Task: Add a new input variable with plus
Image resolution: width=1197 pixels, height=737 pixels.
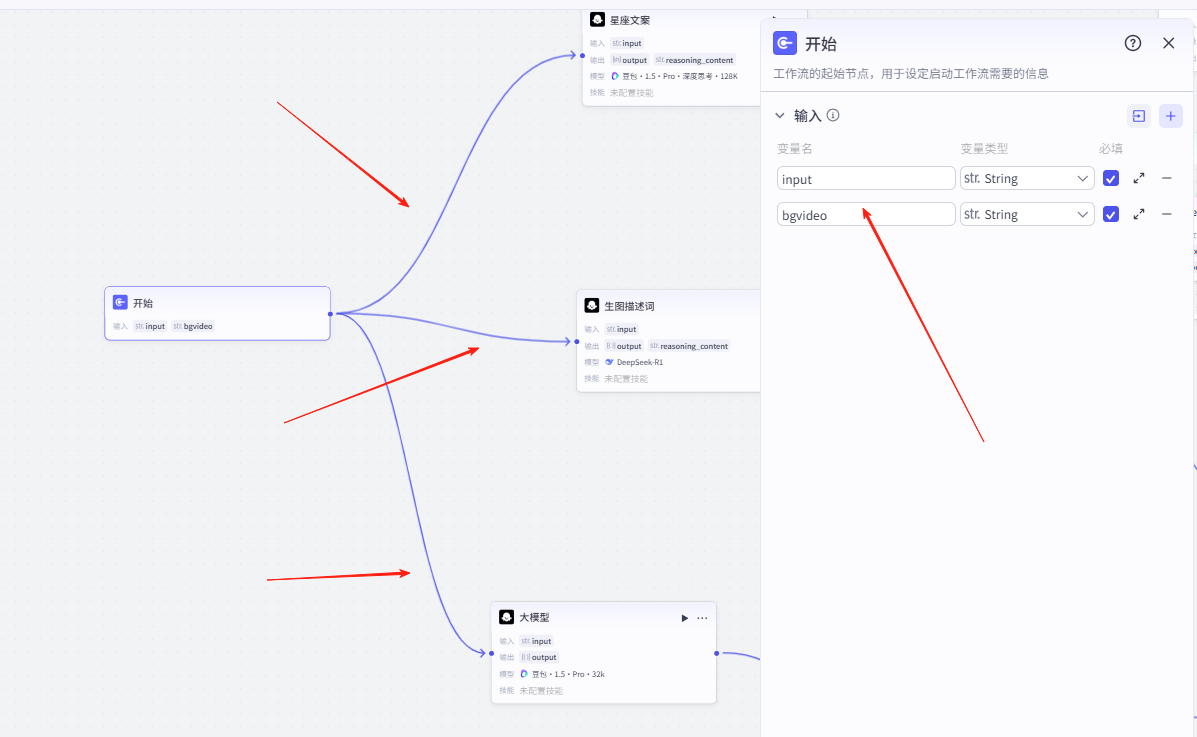Action: tap(1171, 116)
